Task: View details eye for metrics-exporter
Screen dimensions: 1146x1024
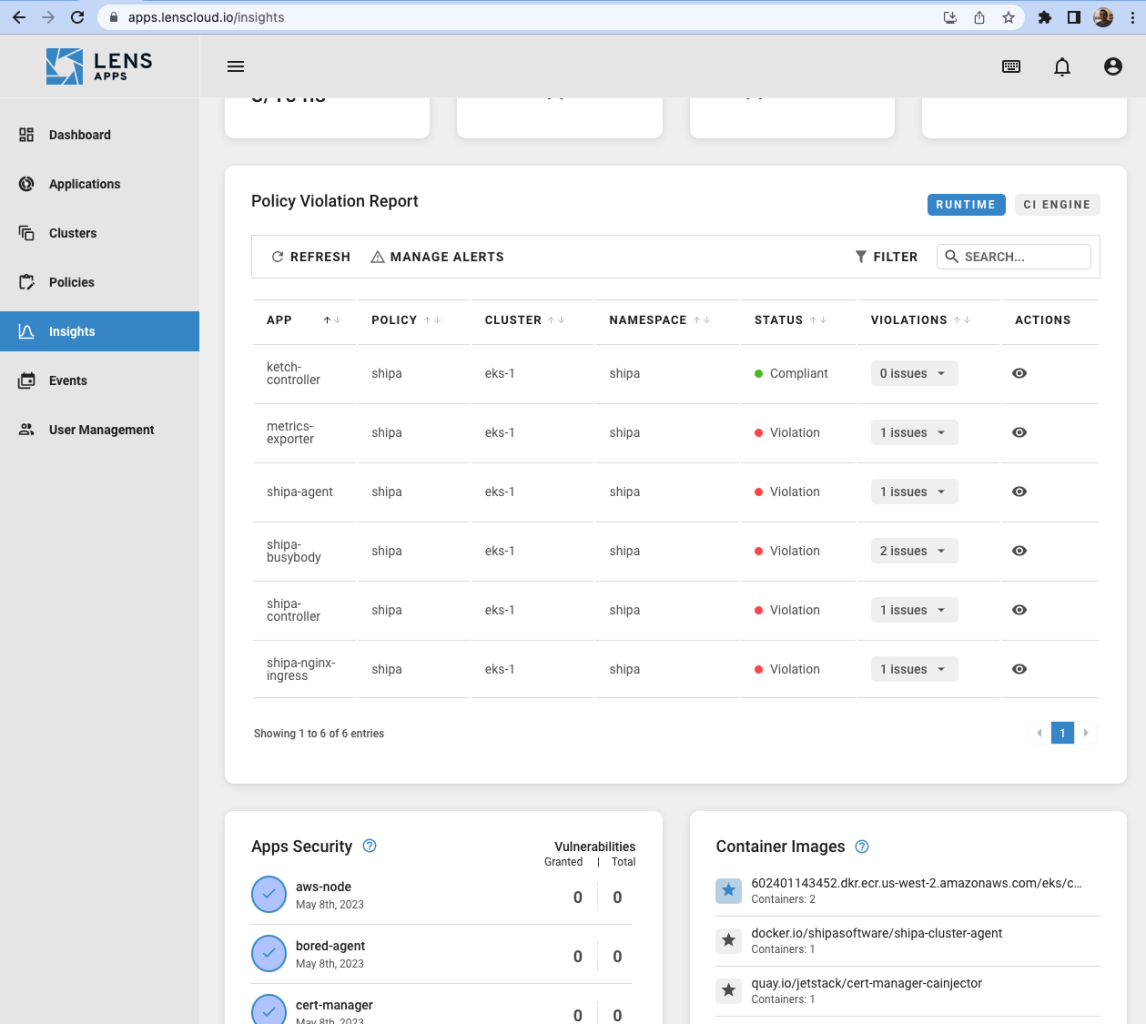Action: coord(1019,433)
